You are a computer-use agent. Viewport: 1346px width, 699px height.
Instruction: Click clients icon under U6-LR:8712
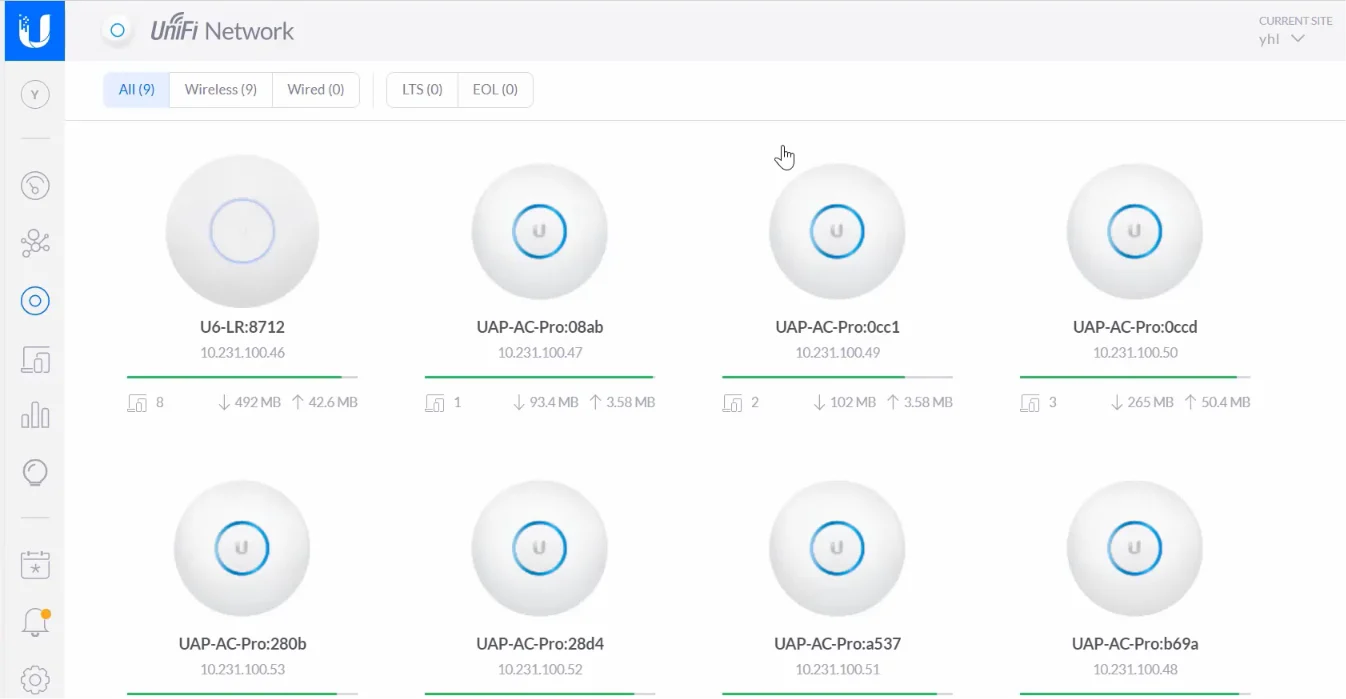tap(138, 403)
